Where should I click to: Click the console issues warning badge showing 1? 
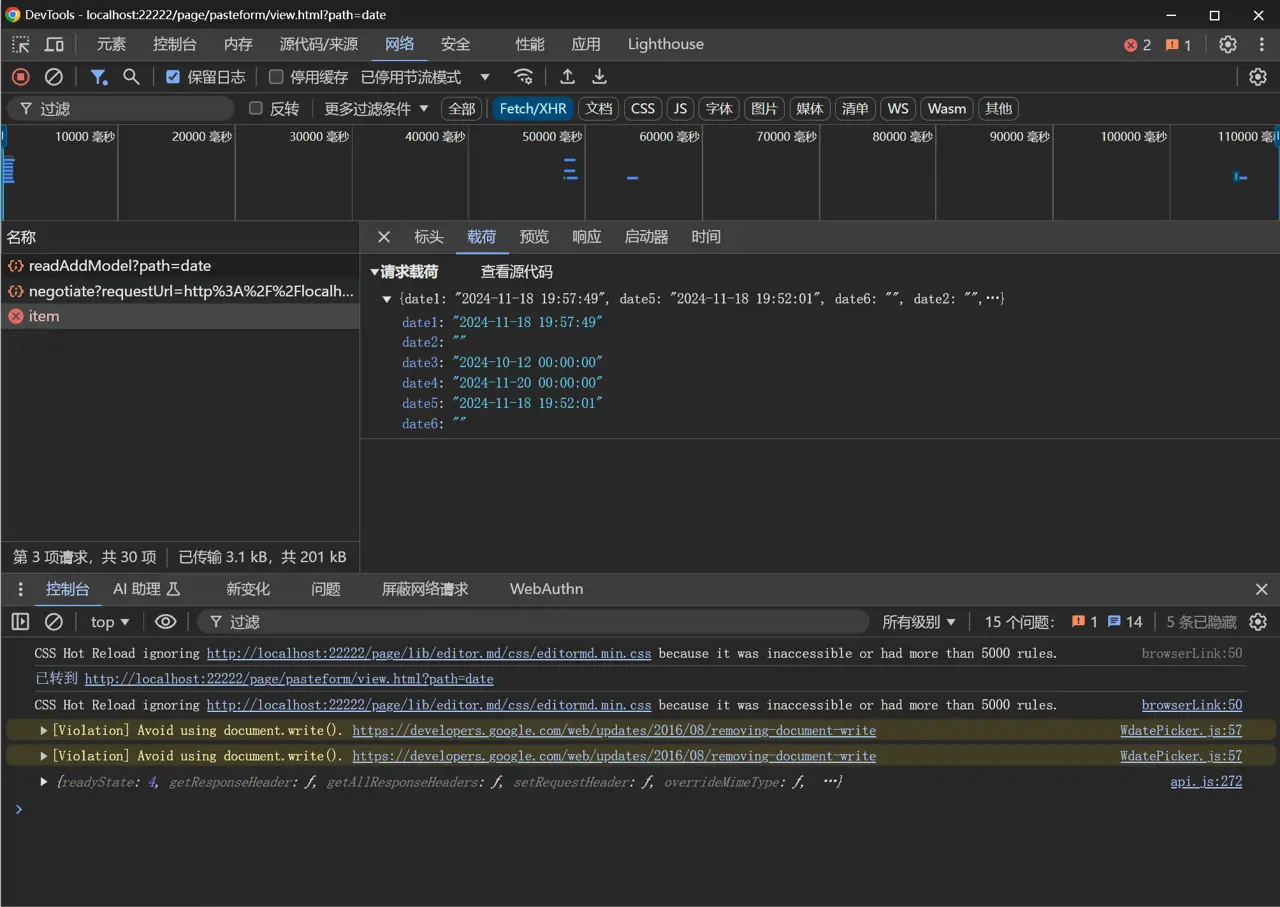(x=1085, y=622)
